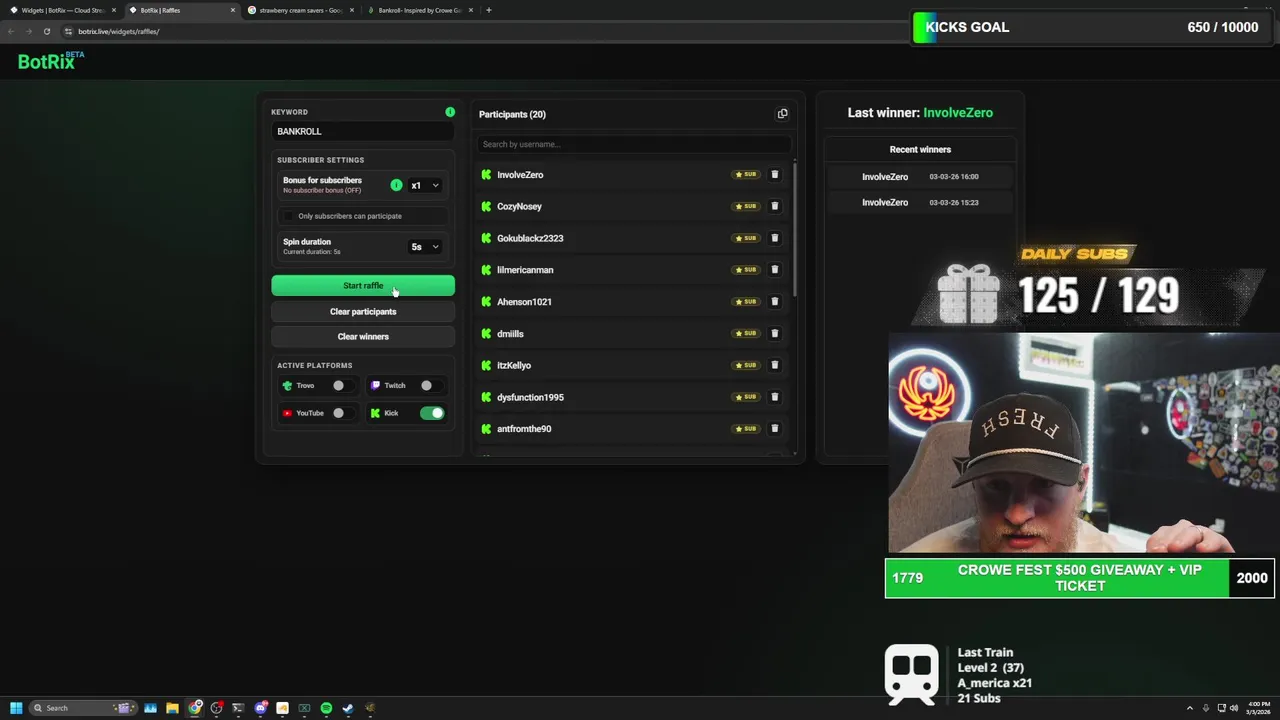Viewport: 1280px width, 720px height.
Task: Select participant dmiills name
Action: (510, 334)
